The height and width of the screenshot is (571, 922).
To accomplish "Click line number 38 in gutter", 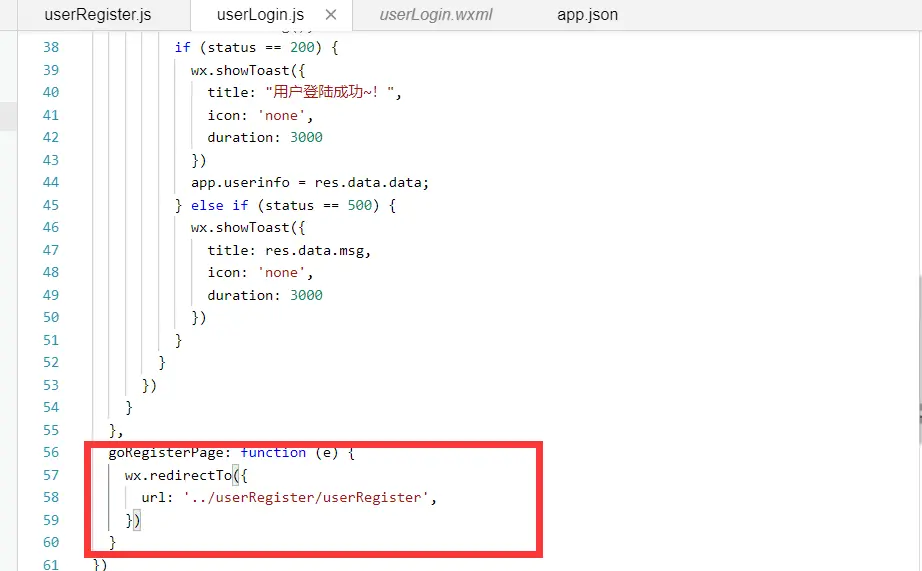I will coord(51,47).
